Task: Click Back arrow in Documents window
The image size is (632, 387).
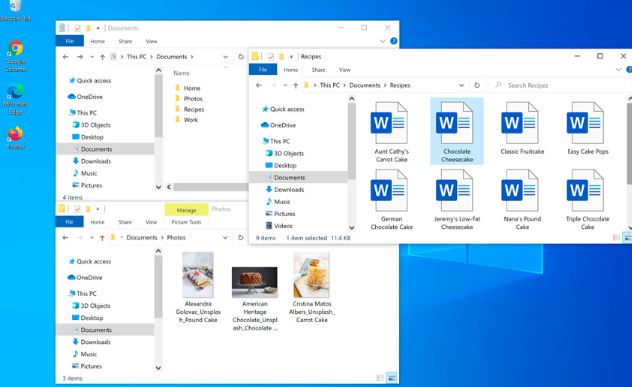Action: point(65,57)
